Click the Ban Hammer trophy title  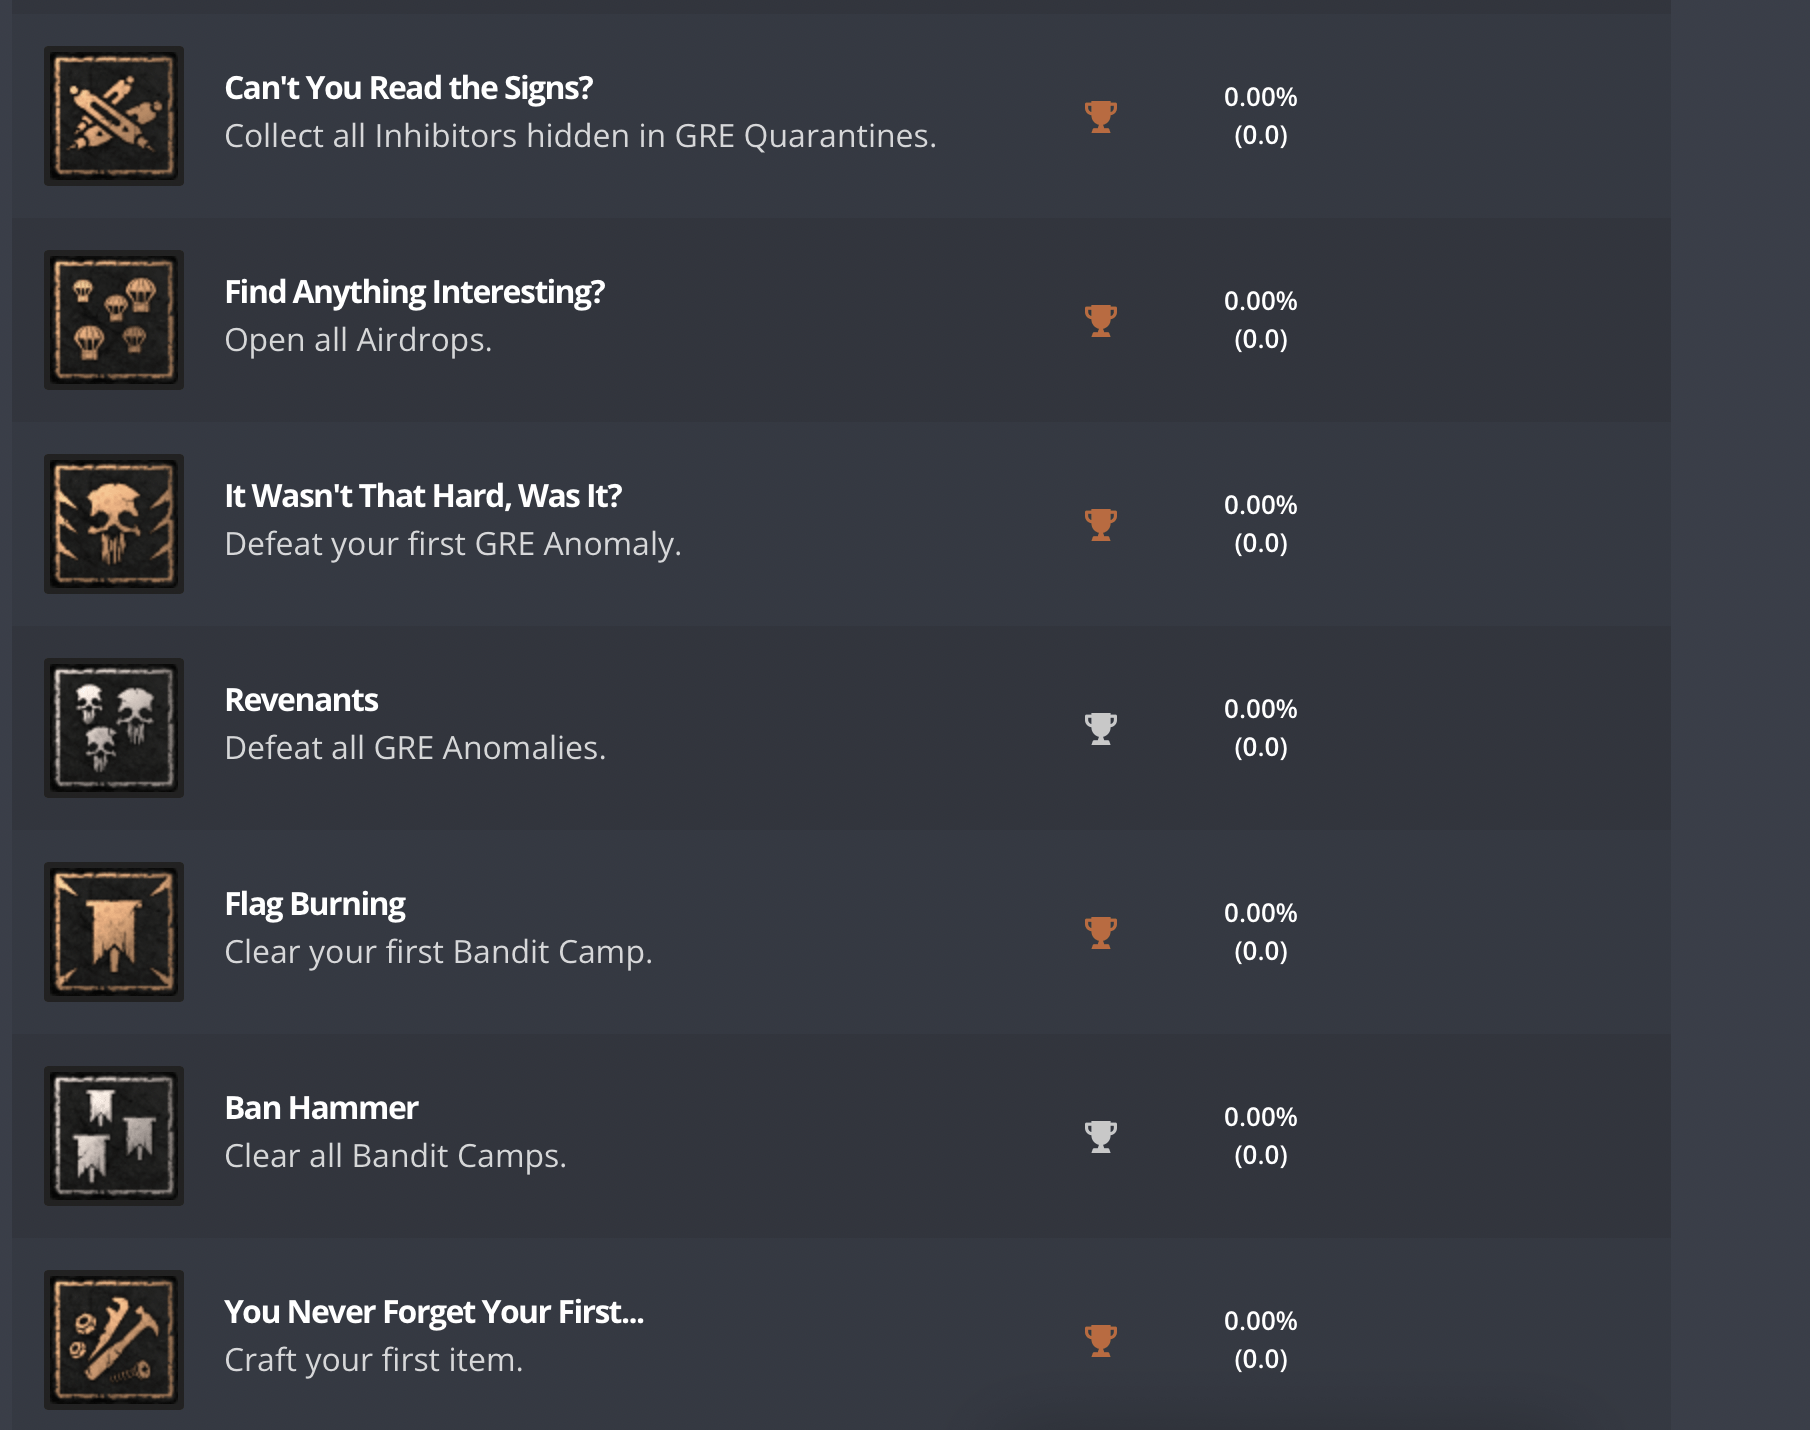coord(321,1108)
